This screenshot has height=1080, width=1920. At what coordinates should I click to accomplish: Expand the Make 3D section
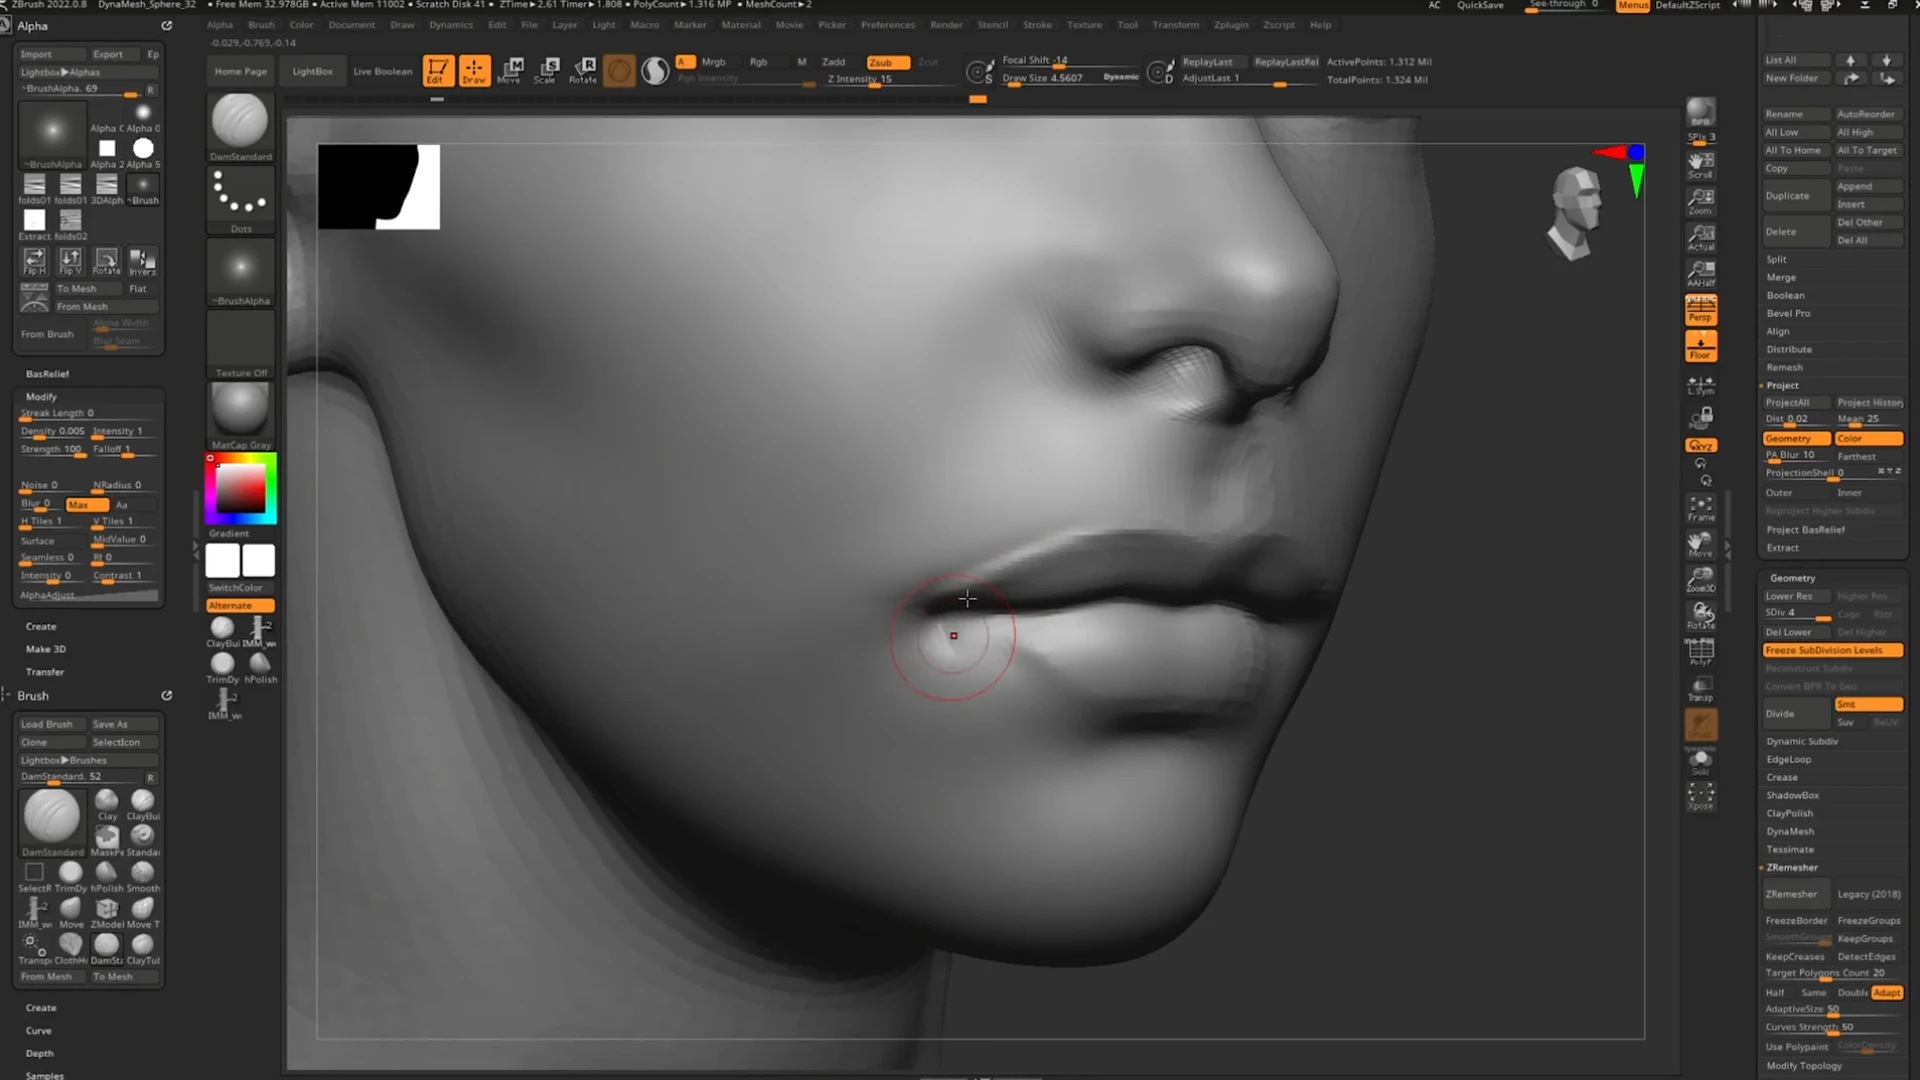(x=46, y=649)
